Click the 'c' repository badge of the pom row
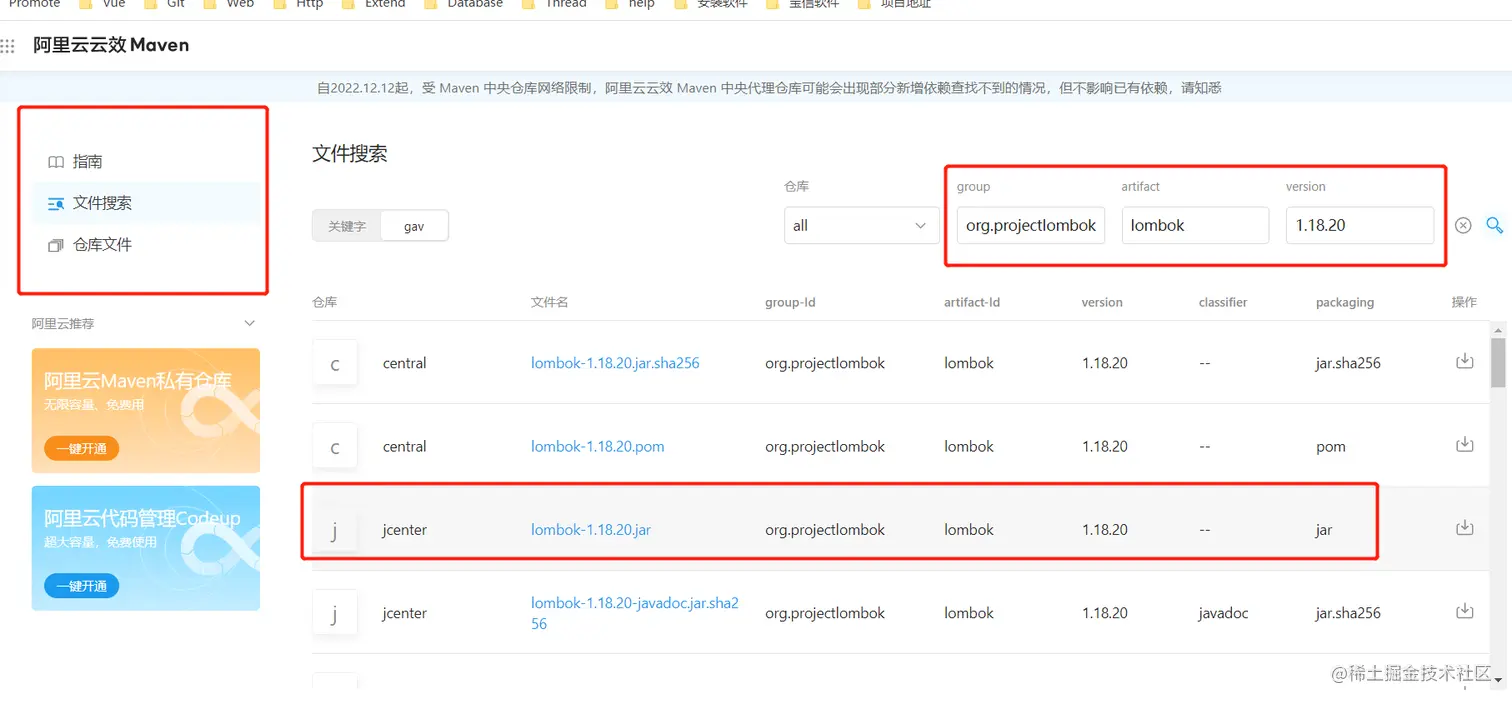 click(335, 446)
